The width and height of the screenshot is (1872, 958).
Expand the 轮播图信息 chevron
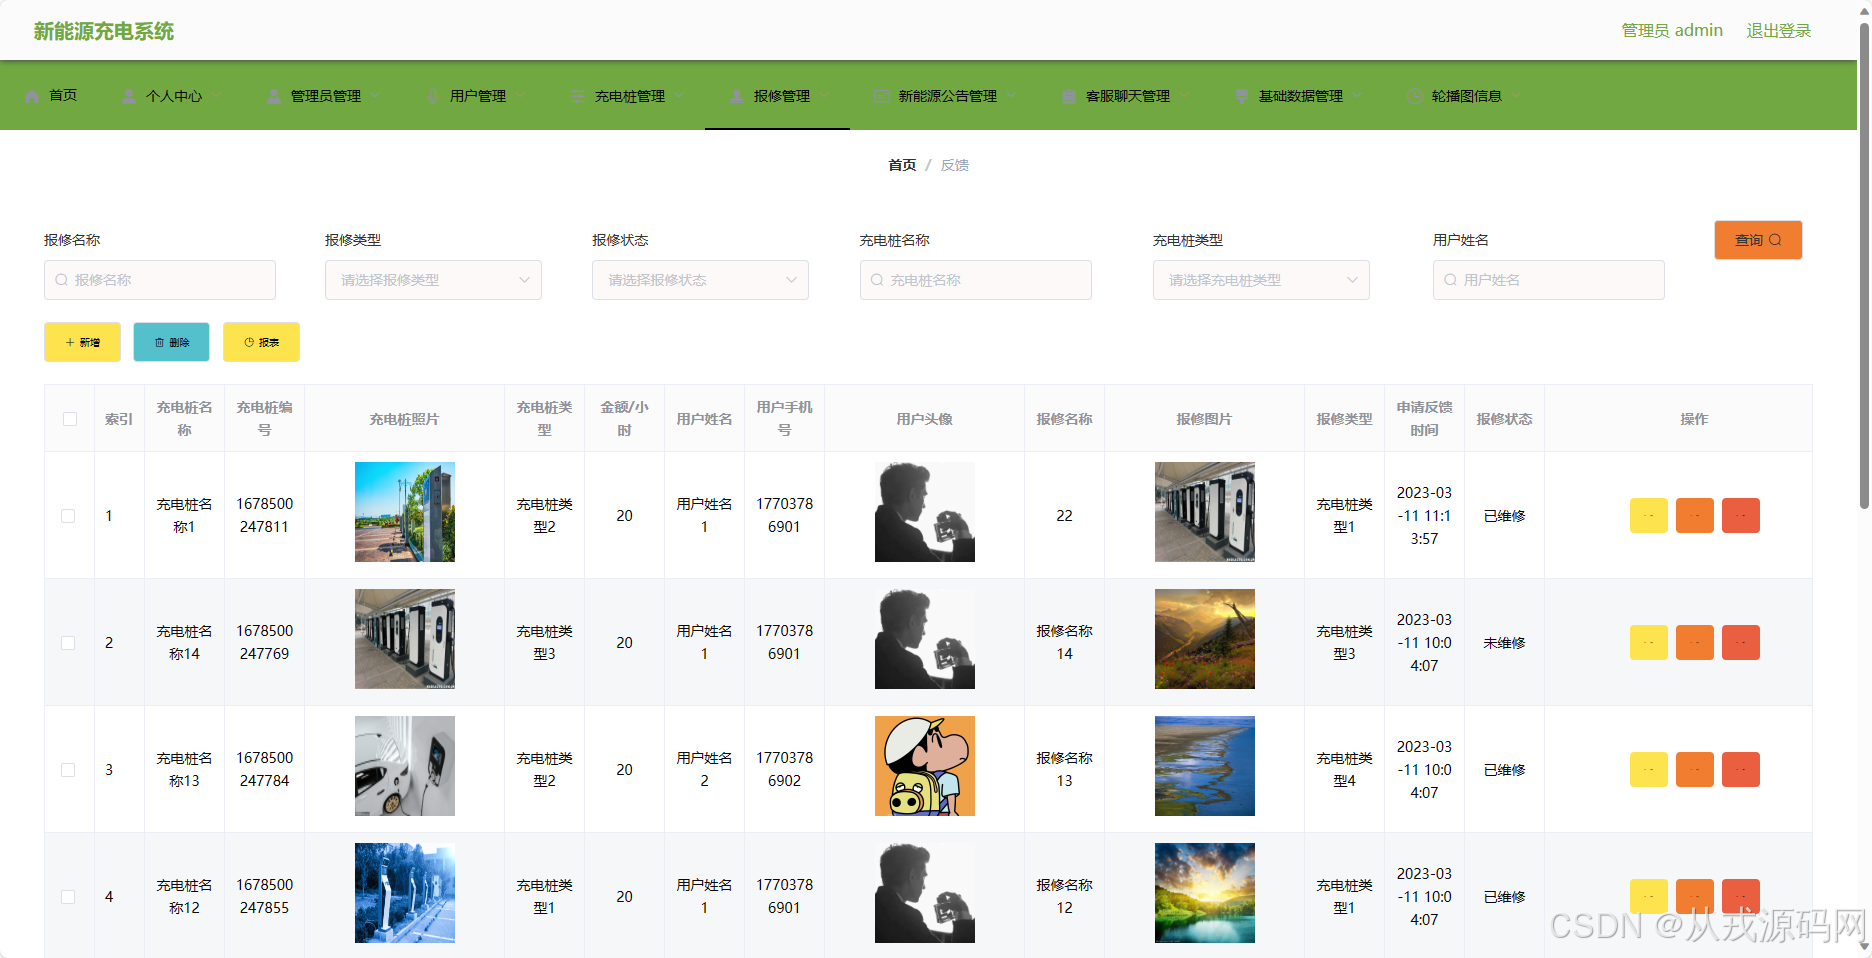pyautogui.click(x=1517, y=96)
